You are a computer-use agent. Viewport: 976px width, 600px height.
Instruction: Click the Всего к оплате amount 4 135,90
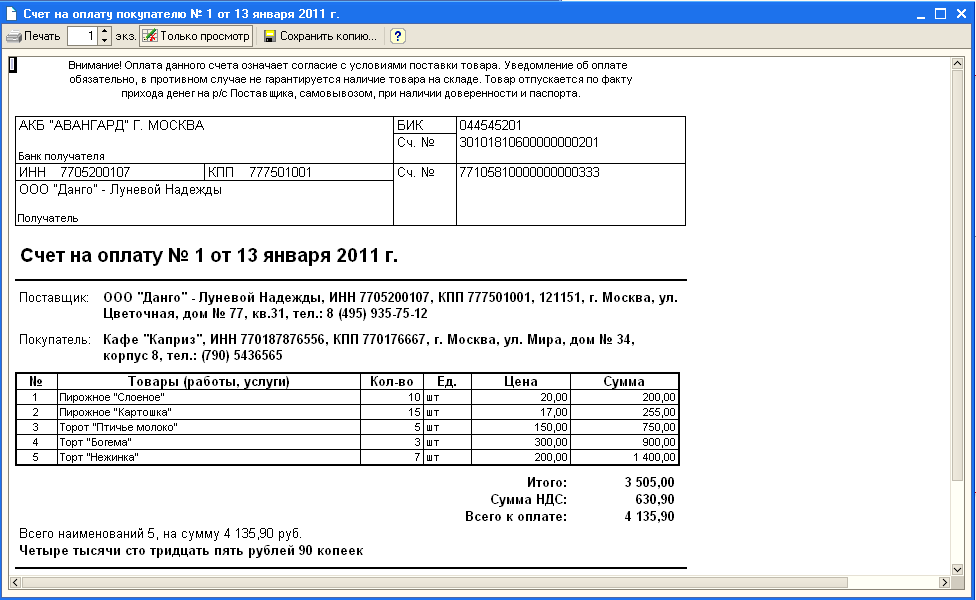point(649,517)
